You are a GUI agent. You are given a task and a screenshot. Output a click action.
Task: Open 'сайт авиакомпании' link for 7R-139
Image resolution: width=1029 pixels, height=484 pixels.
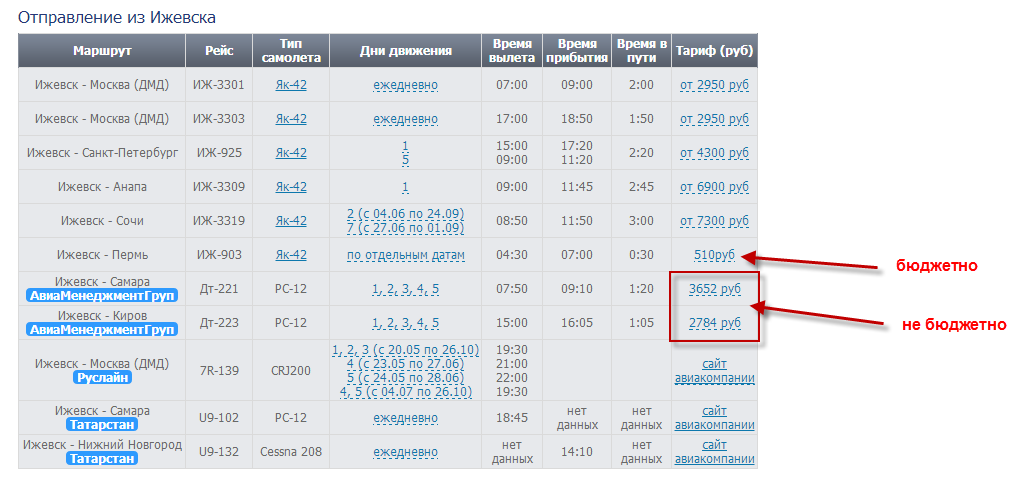[715, 371]
